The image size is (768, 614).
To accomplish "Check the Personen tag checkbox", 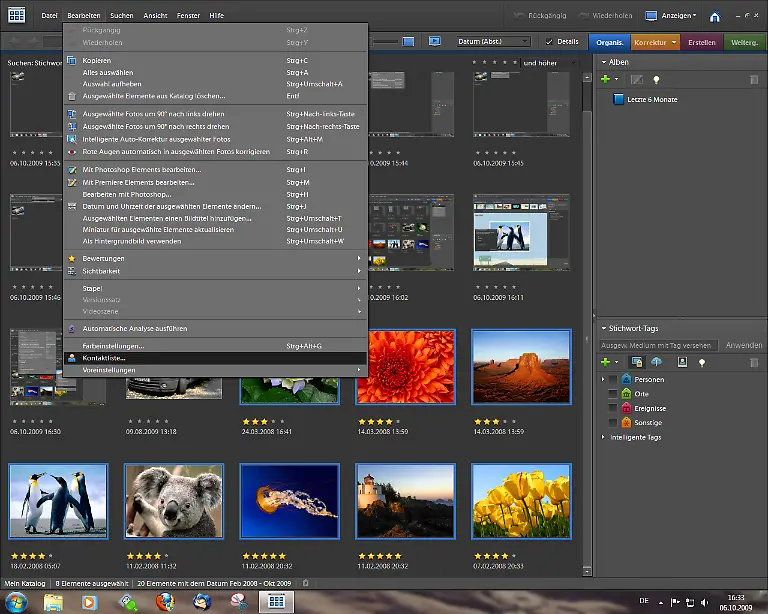I will [613, 380].
